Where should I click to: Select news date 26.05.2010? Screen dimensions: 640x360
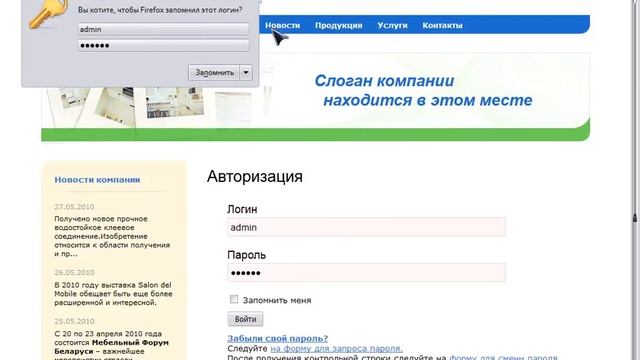pos(74,272)
